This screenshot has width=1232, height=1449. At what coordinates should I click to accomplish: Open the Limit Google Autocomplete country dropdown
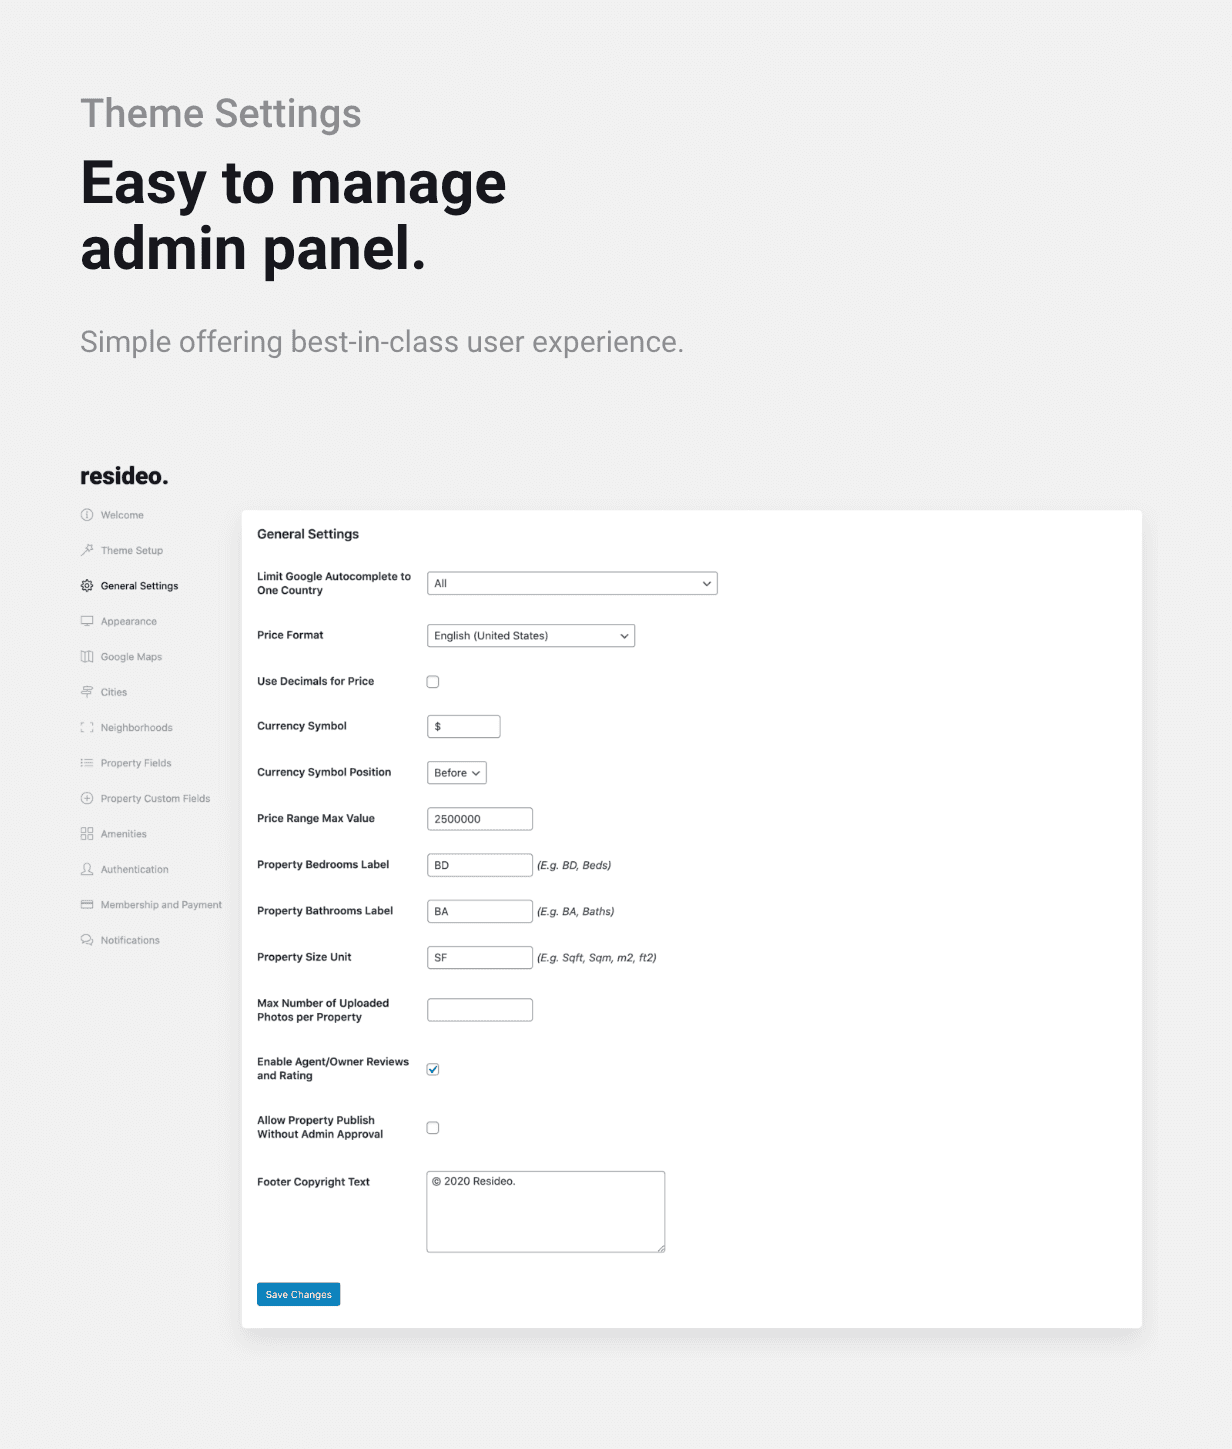pyautogui.click(x=572, y=584)
